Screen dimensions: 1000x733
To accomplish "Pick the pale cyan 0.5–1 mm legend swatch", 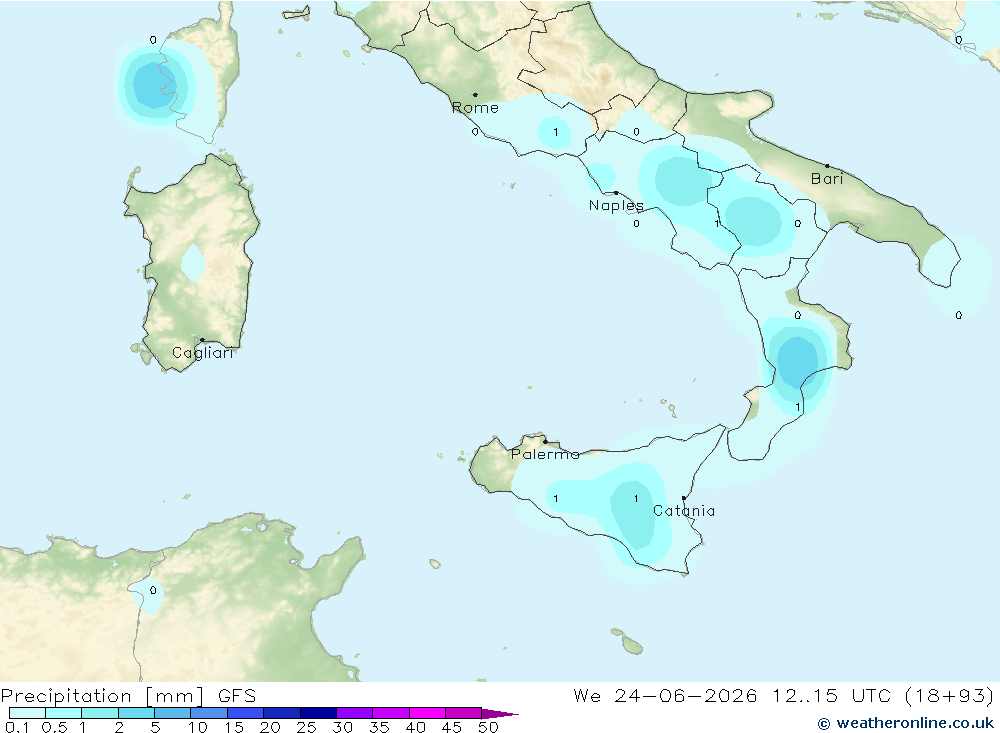I will coord(63,713).
